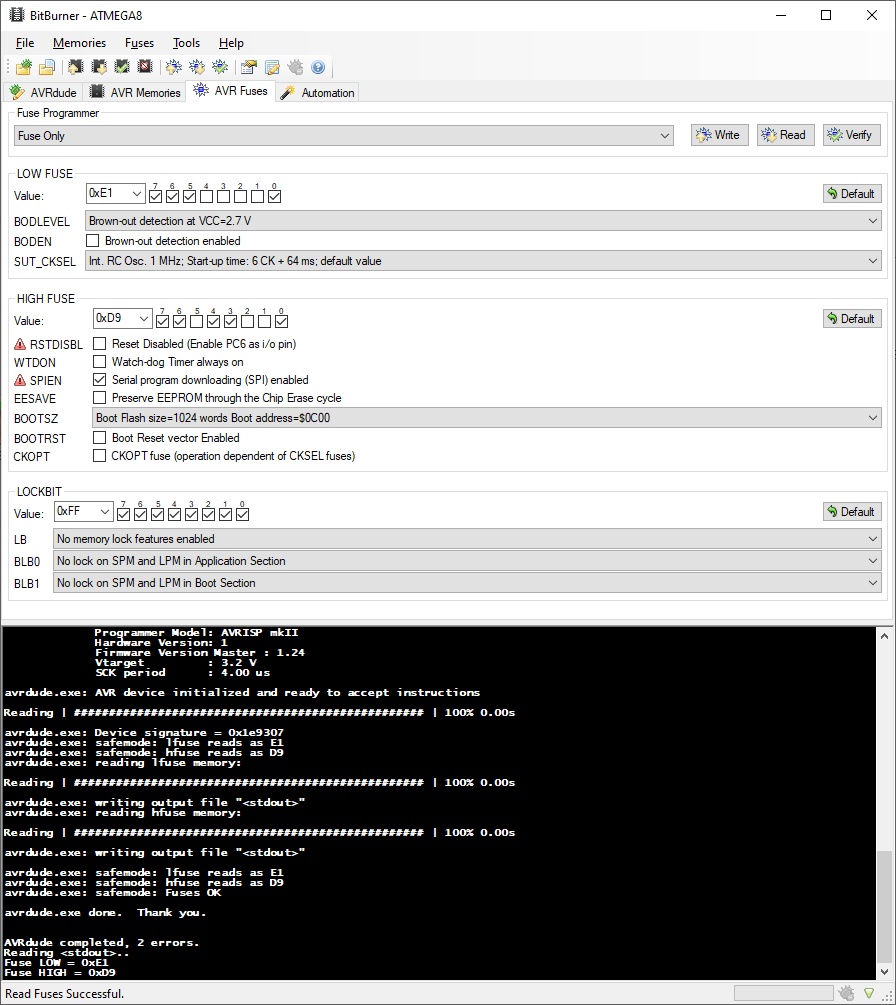Viewport: 896px width, 1005px height.
Task: Click the open file folder toolbar icon
Action: pos(47,67)
